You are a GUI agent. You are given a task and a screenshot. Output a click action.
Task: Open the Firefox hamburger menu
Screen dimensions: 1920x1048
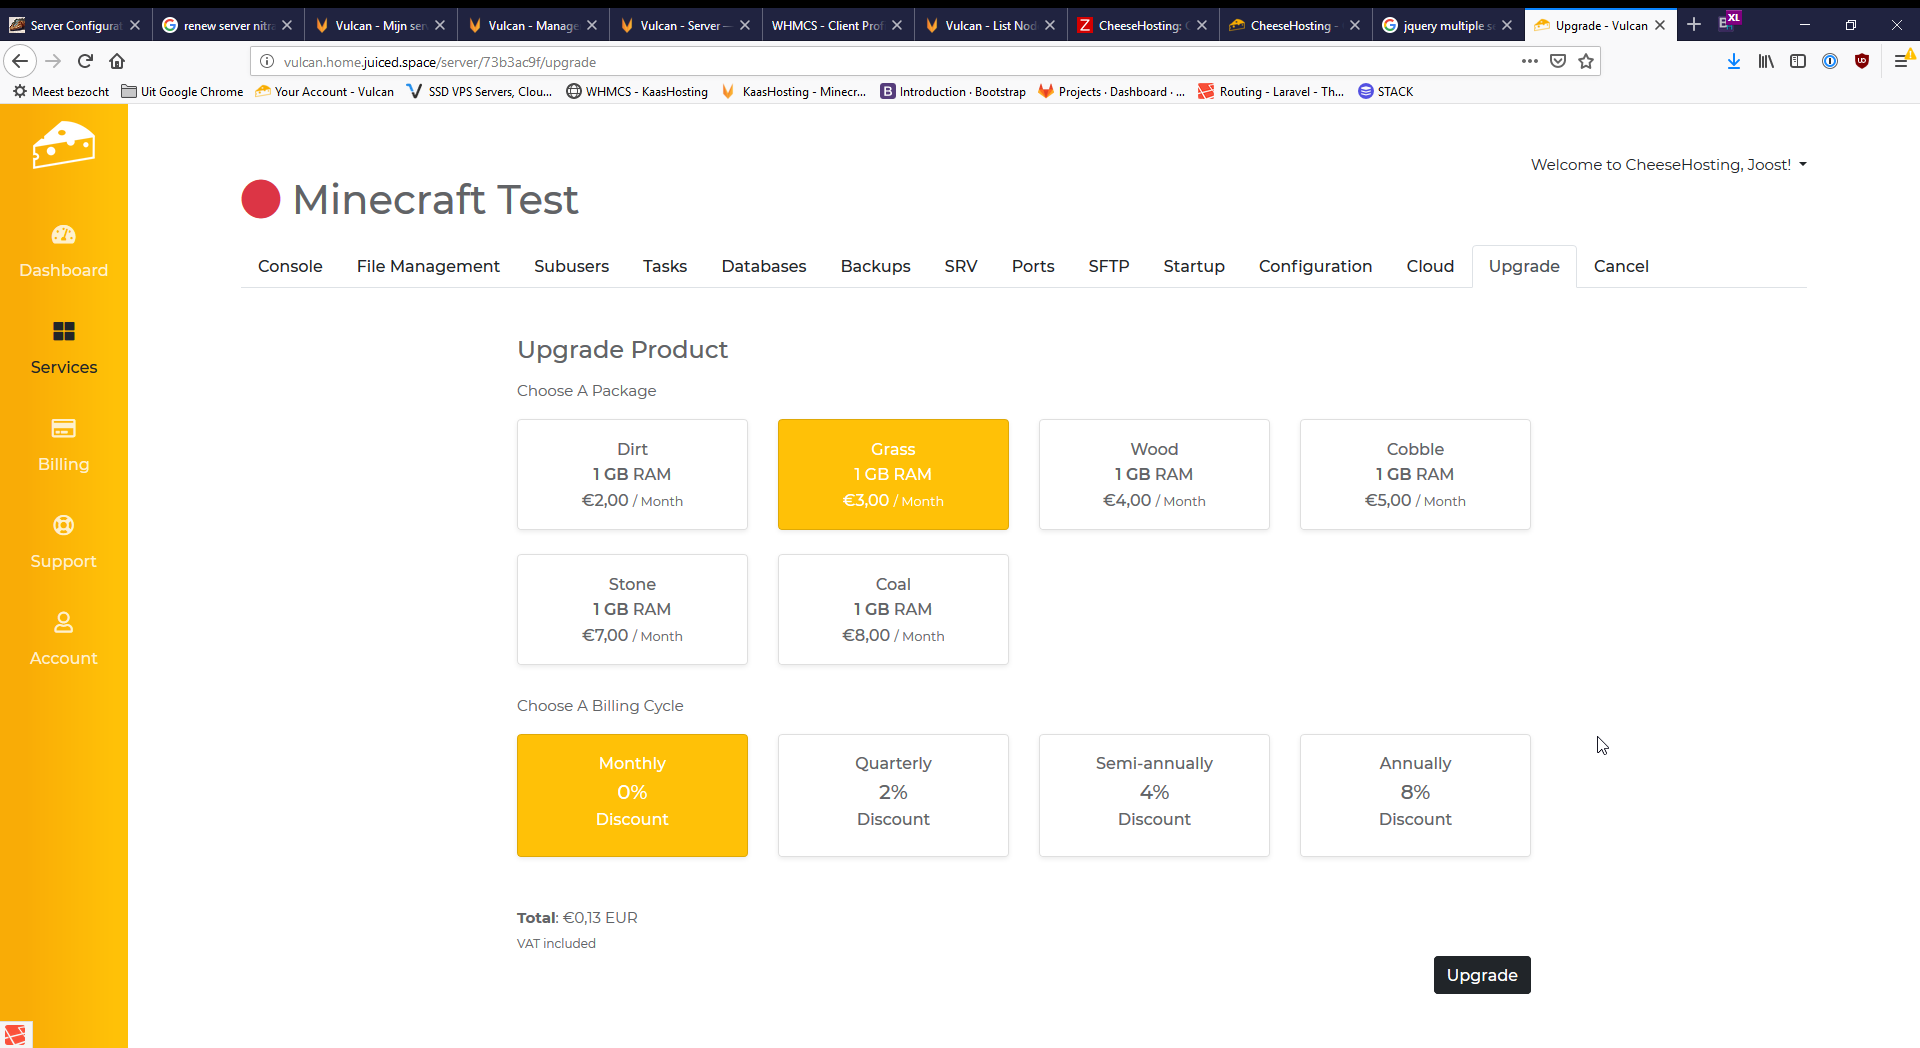click(1901, 61)
